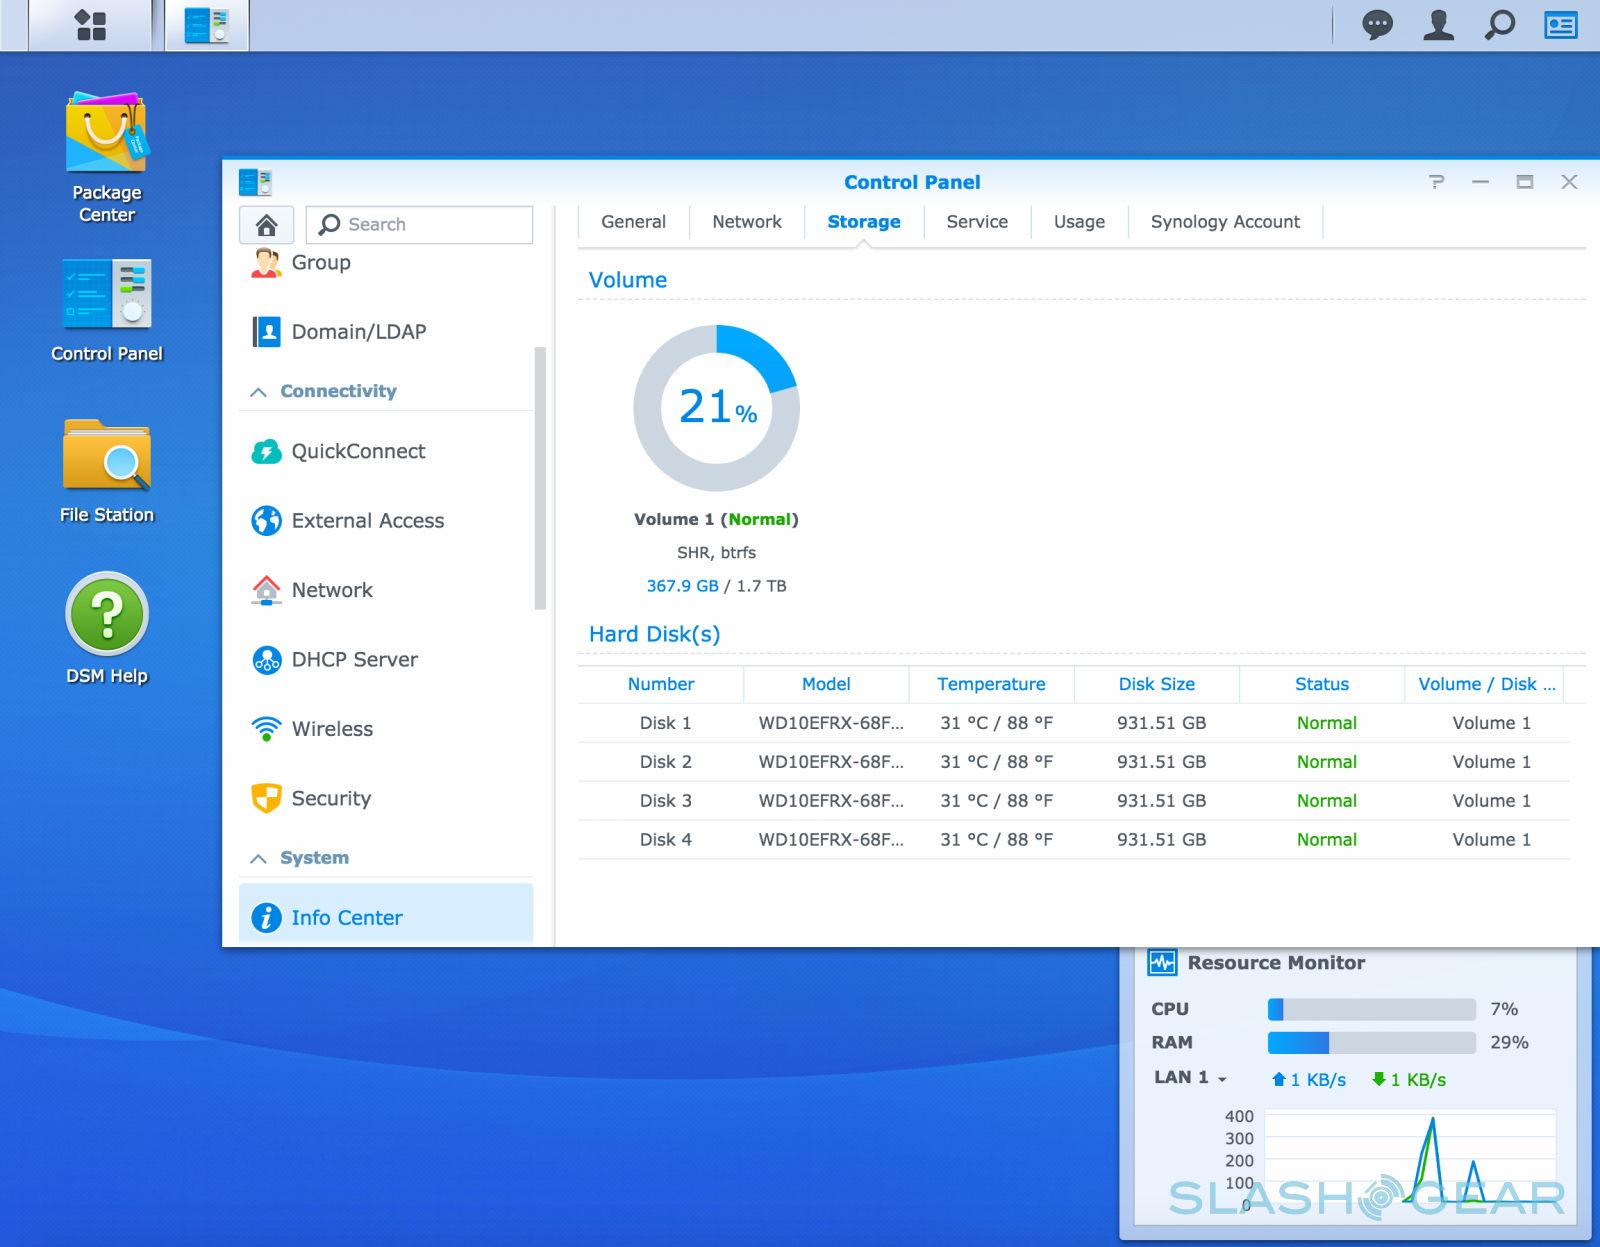Sort disks by Temperature column header

(990, 684)
